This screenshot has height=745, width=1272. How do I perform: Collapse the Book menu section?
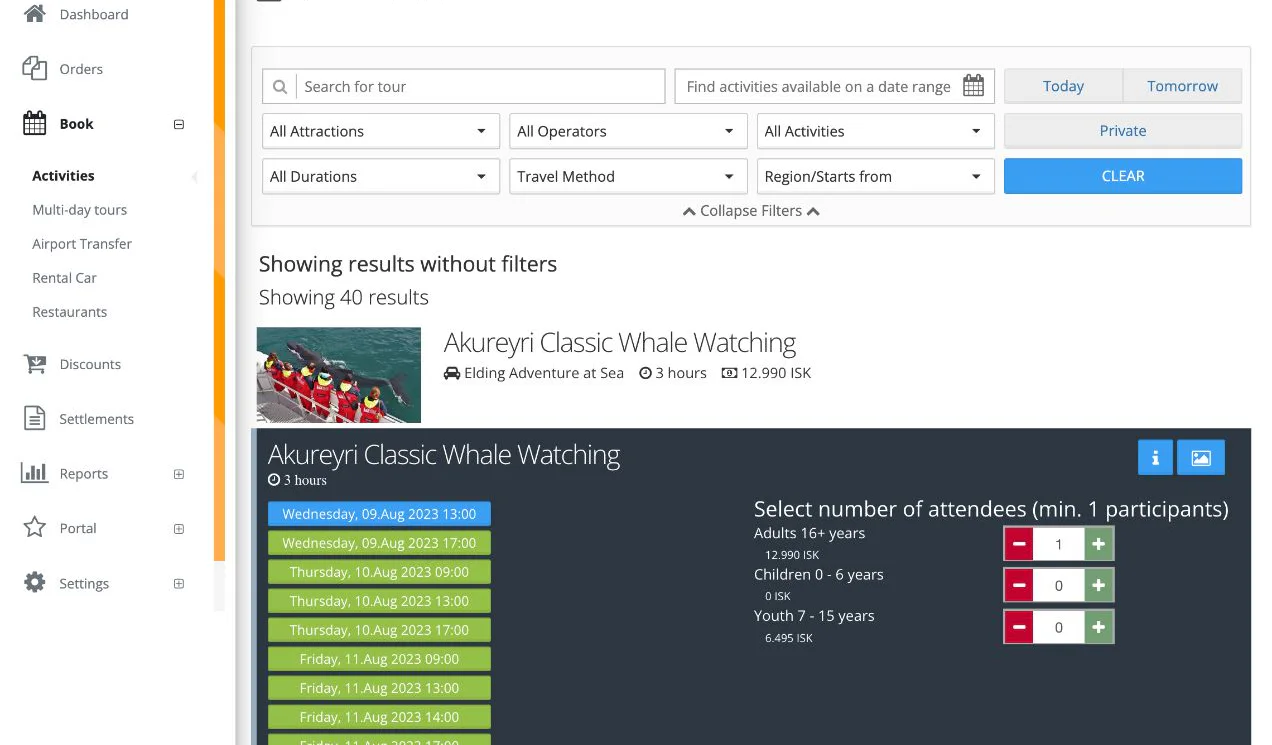[179, 124]
